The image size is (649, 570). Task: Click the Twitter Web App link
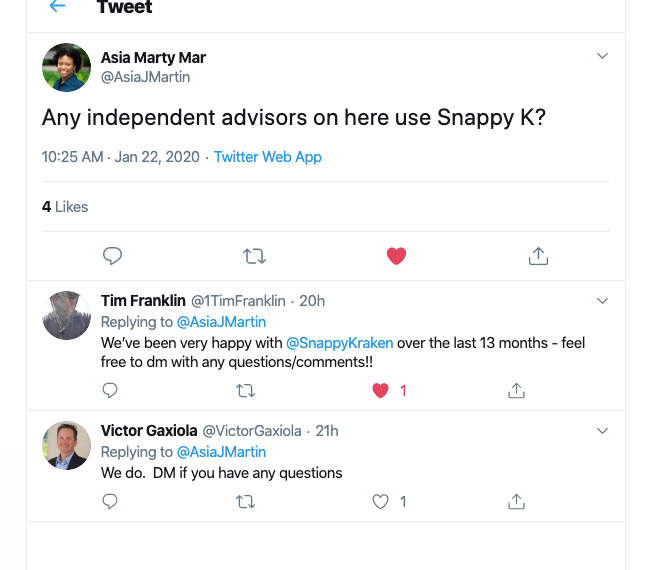[268, 157]
